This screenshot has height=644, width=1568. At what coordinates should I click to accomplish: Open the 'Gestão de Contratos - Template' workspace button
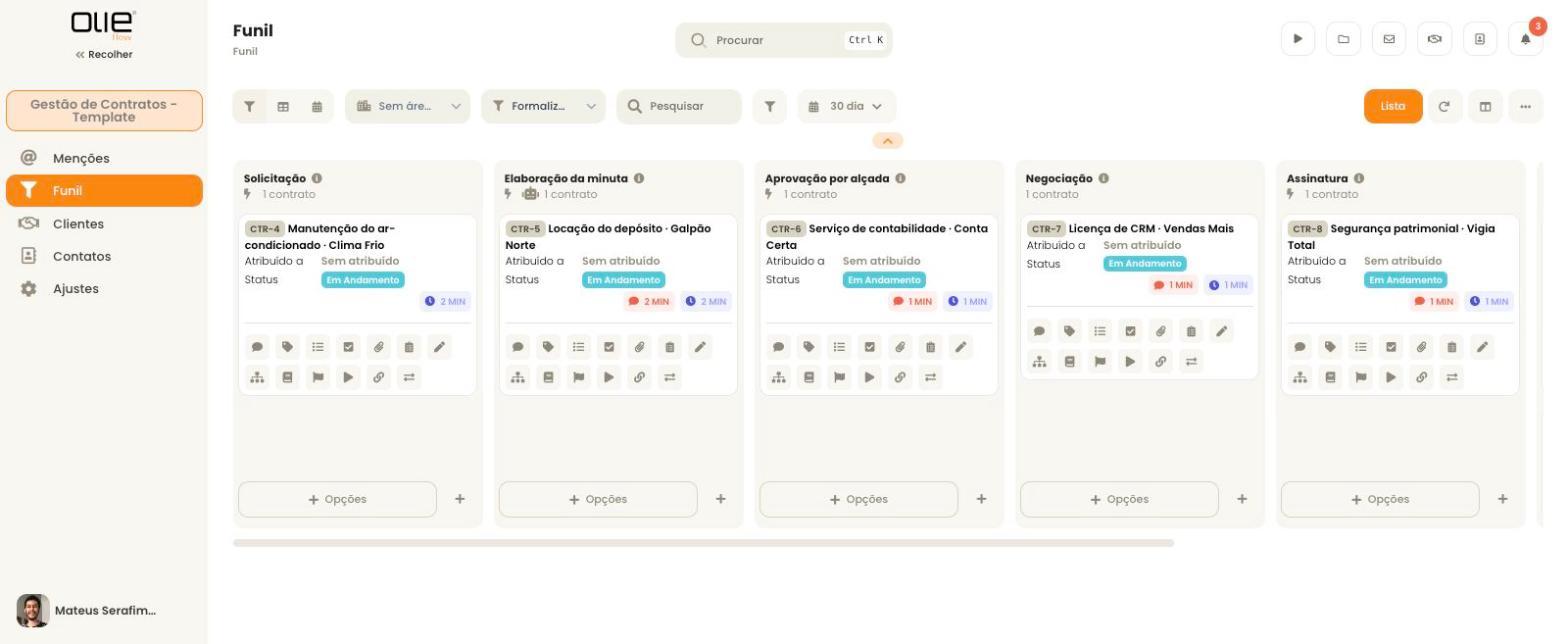click(104, 111)
